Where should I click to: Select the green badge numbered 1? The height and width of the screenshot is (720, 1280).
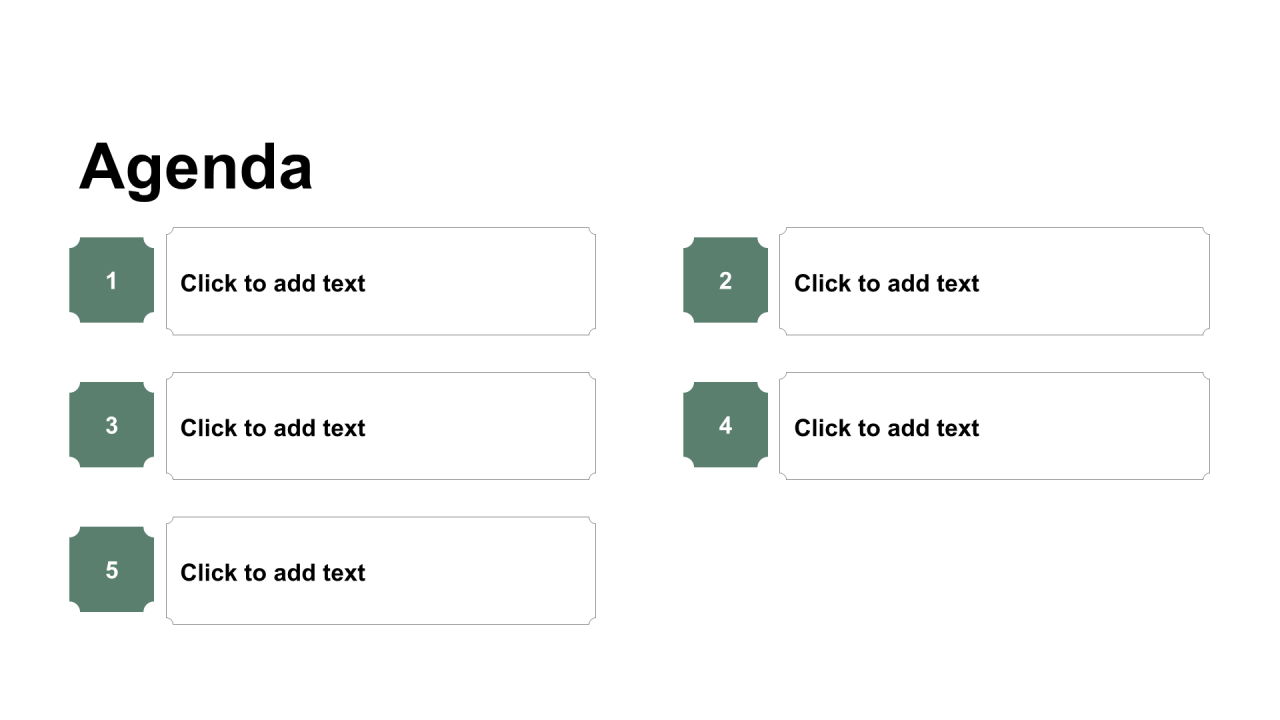(x=111, y=280)
